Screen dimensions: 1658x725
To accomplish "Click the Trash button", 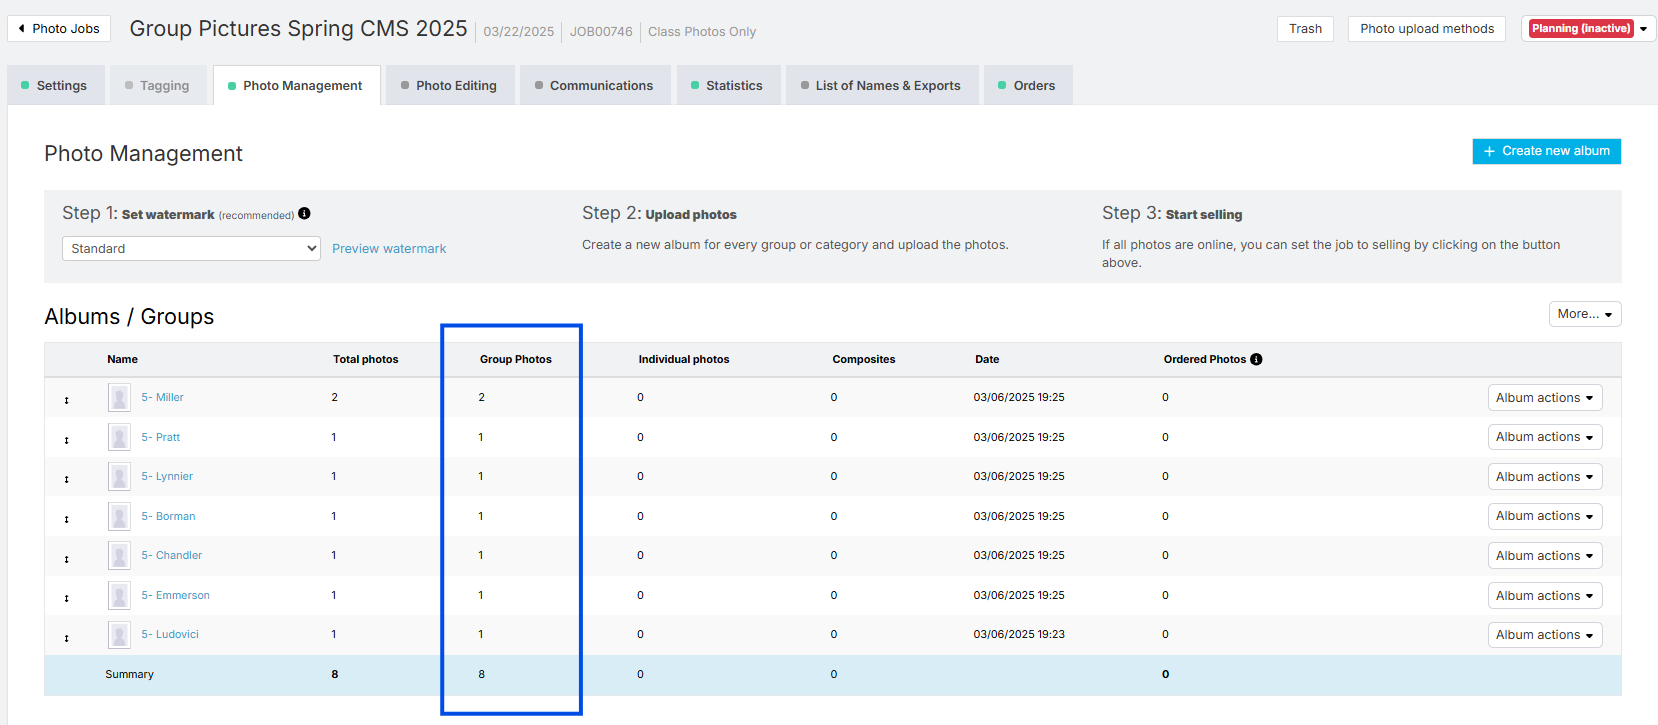I will 1305,29.
